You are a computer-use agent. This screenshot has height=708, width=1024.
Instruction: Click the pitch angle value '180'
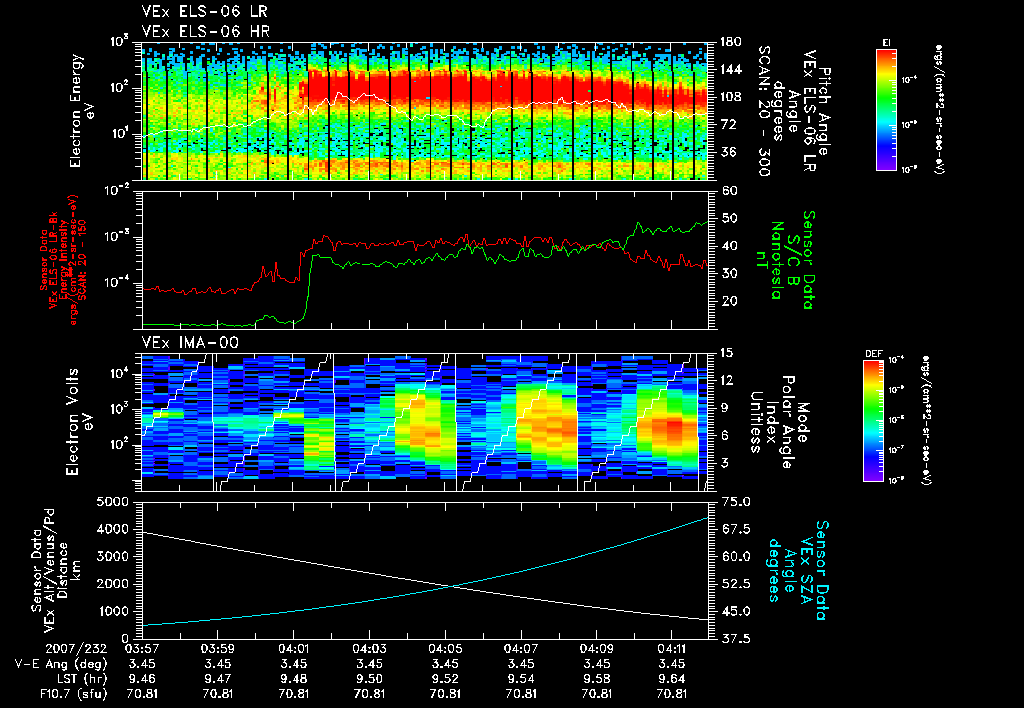point(730,42)
